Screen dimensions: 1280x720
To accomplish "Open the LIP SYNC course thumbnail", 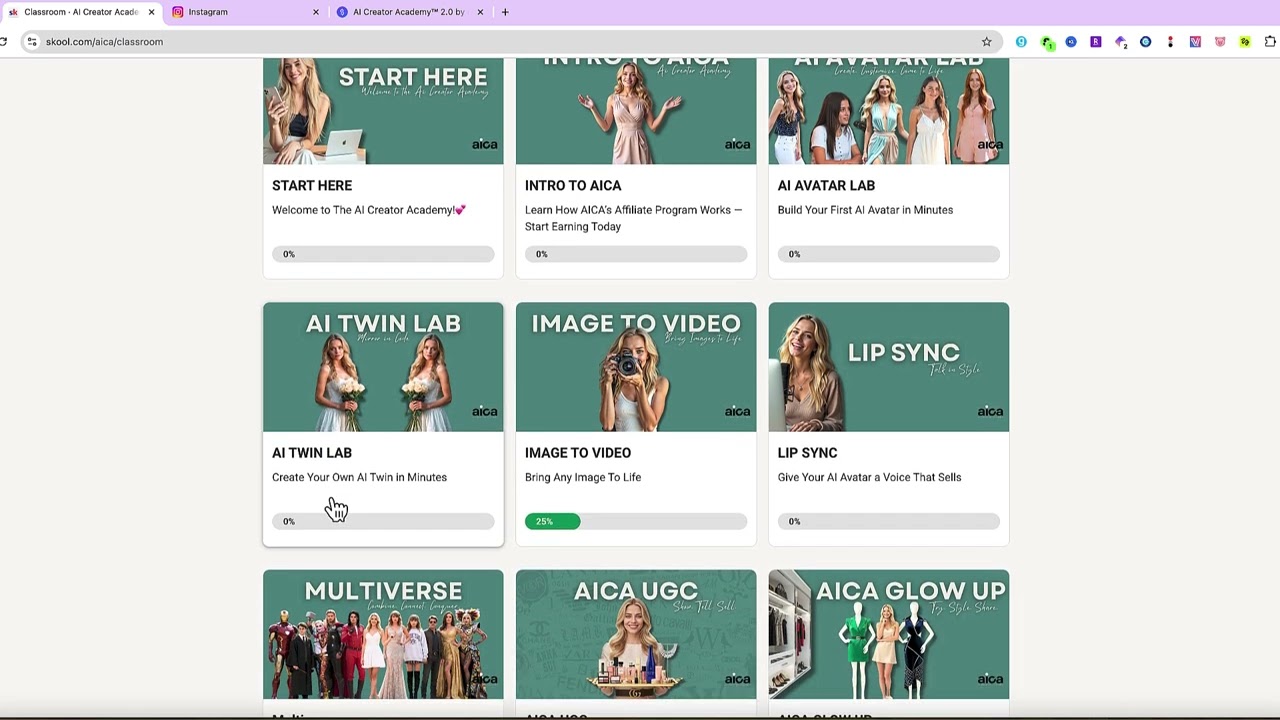I will tap(889, 367).
